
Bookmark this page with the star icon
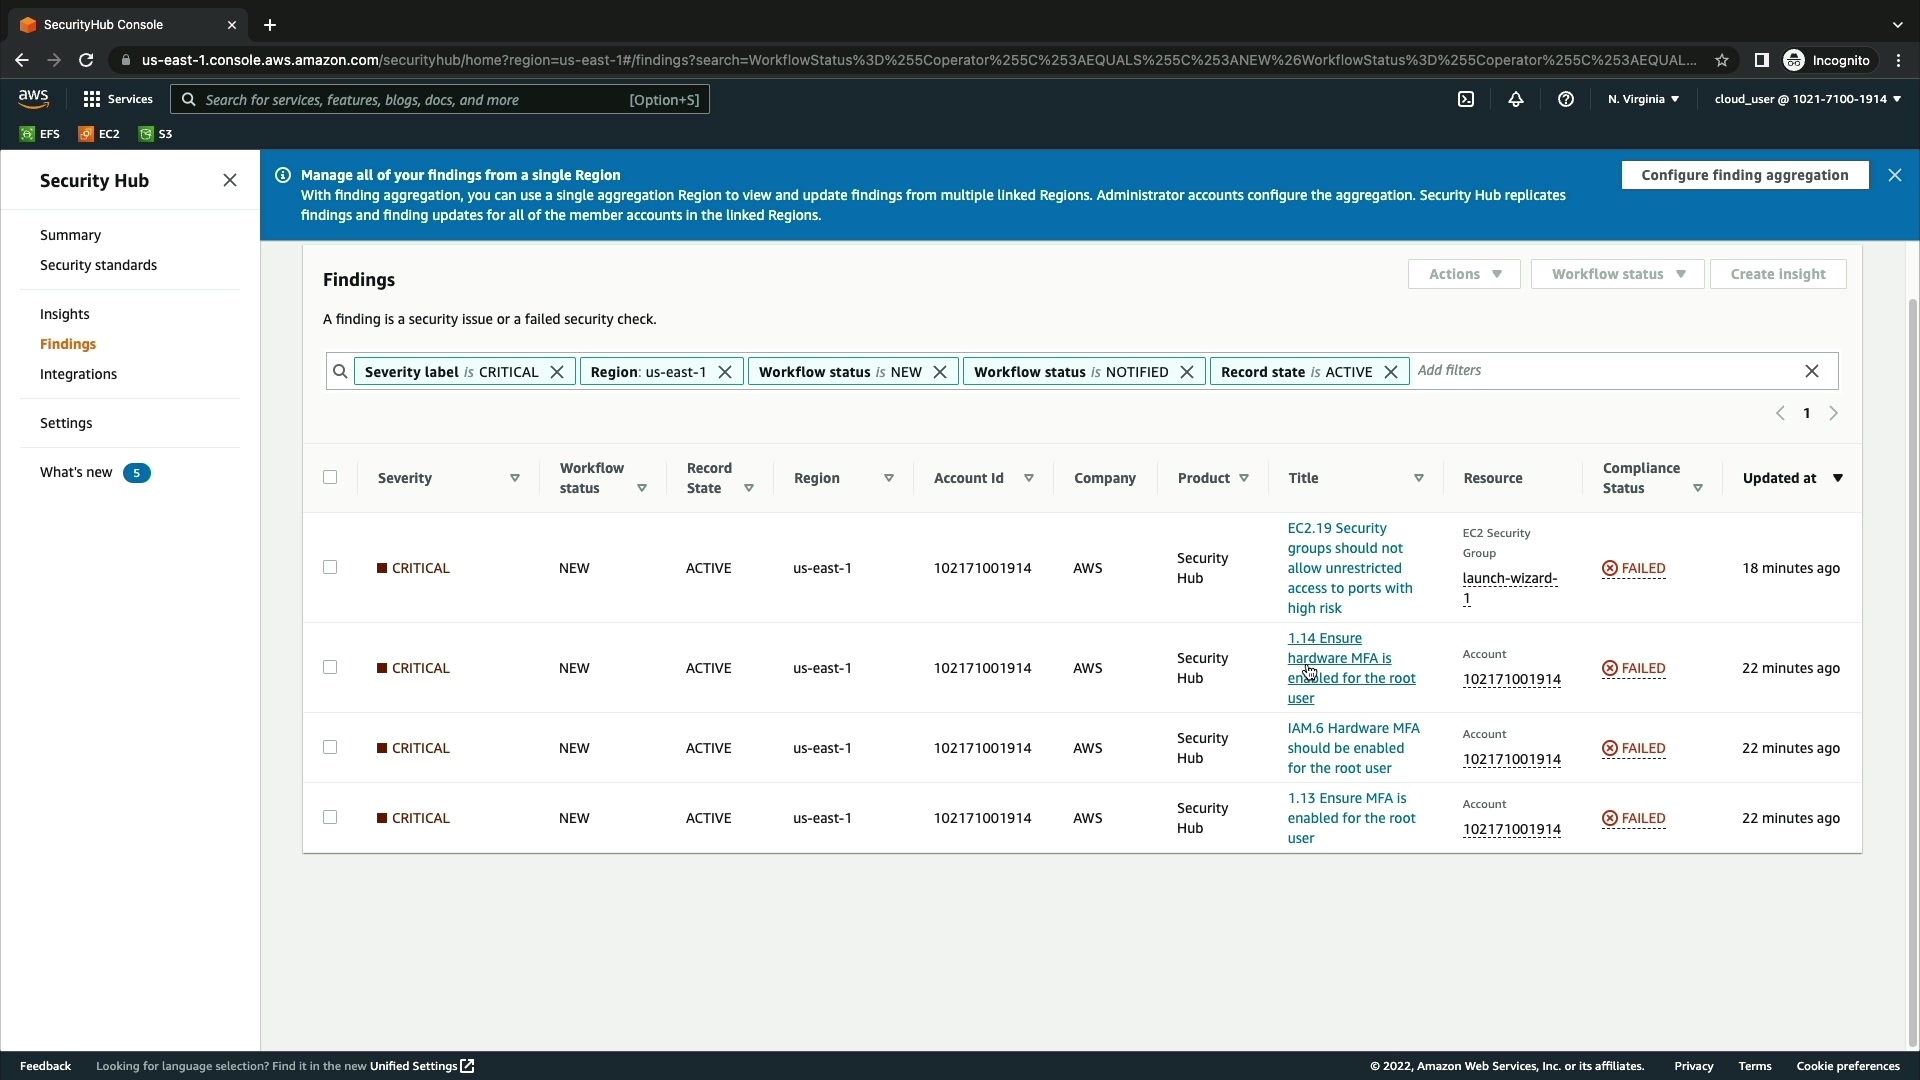[x=1722, y=60]
